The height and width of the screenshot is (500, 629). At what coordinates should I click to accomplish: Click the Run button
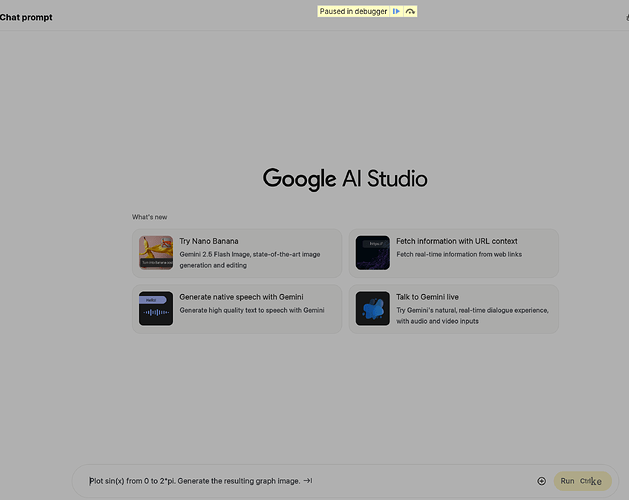pyautogui.click(x=582, y=481)
